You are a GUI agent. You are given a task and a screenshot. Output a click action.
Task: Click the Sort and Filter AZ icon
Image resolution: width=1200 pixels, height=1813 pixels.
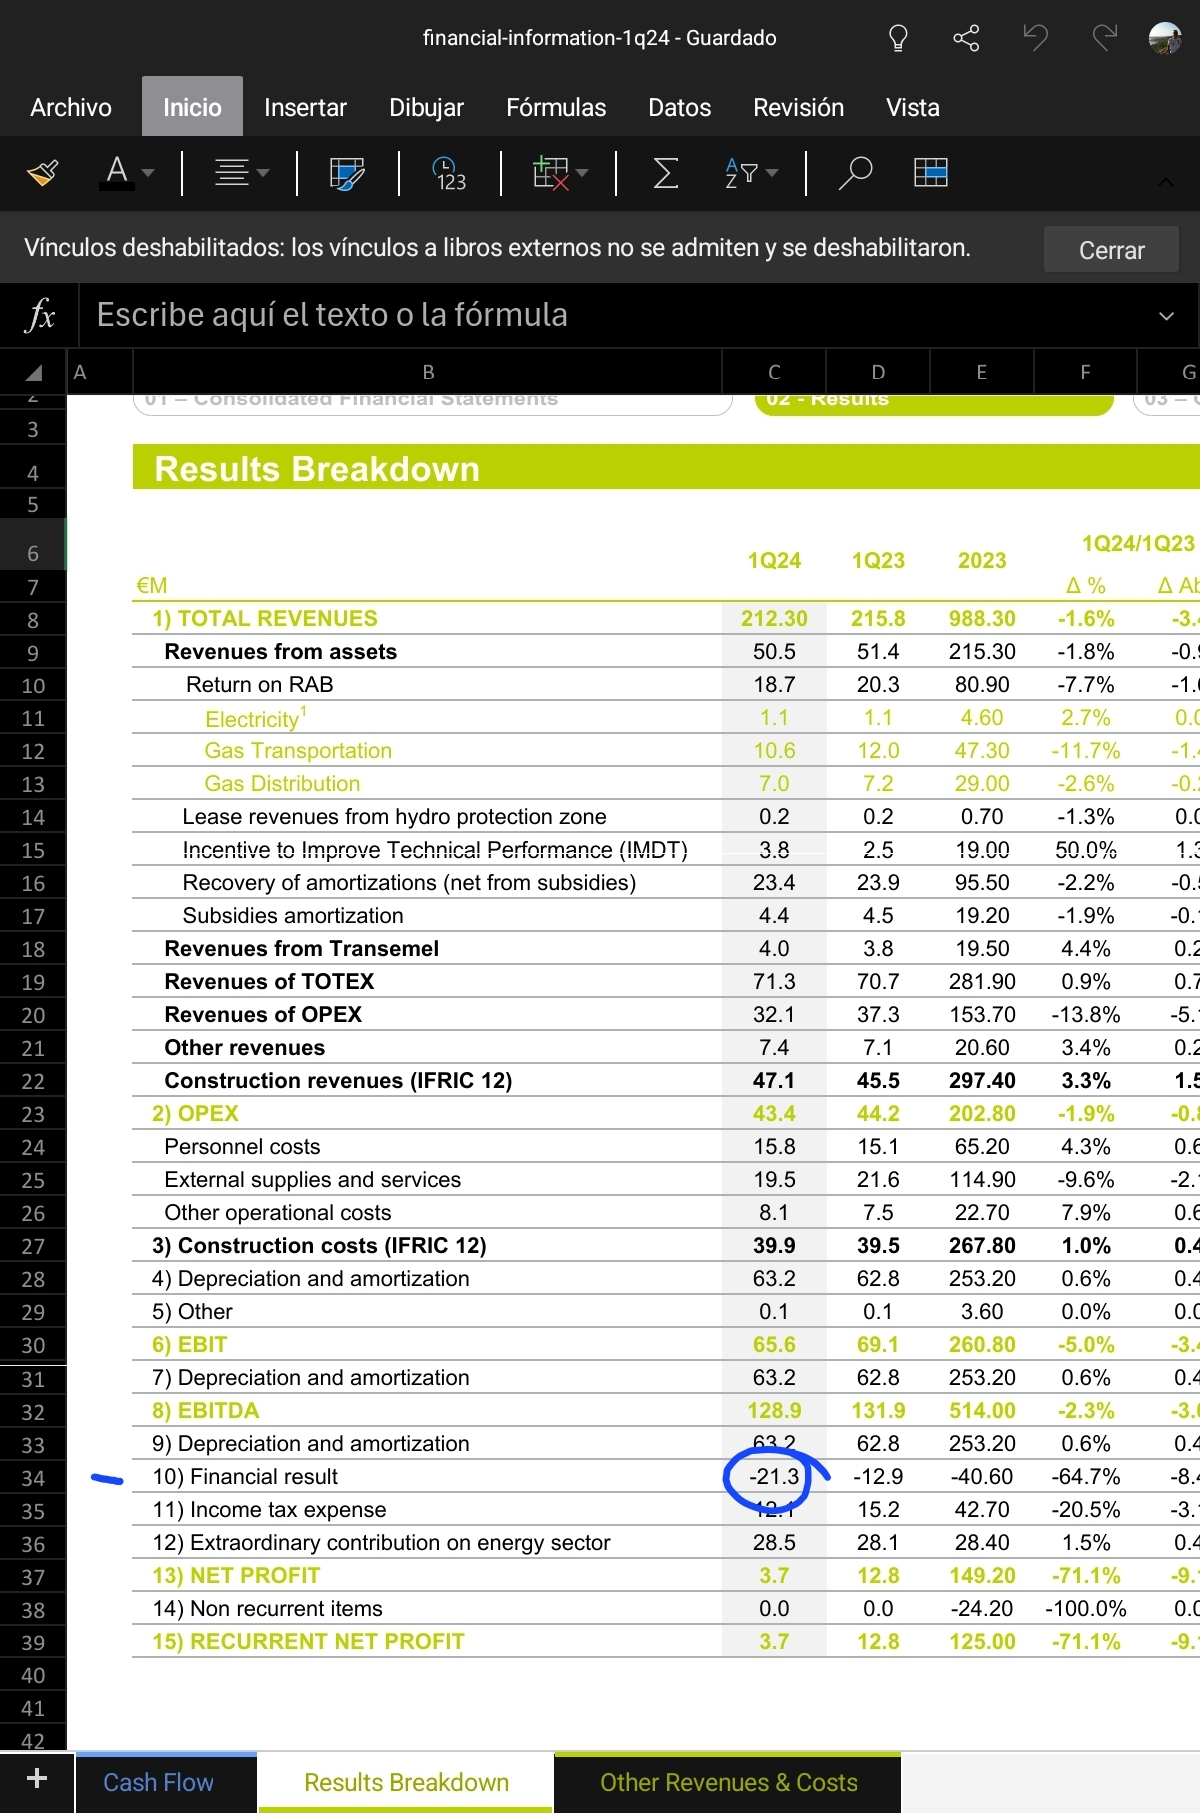click(741, 173)
